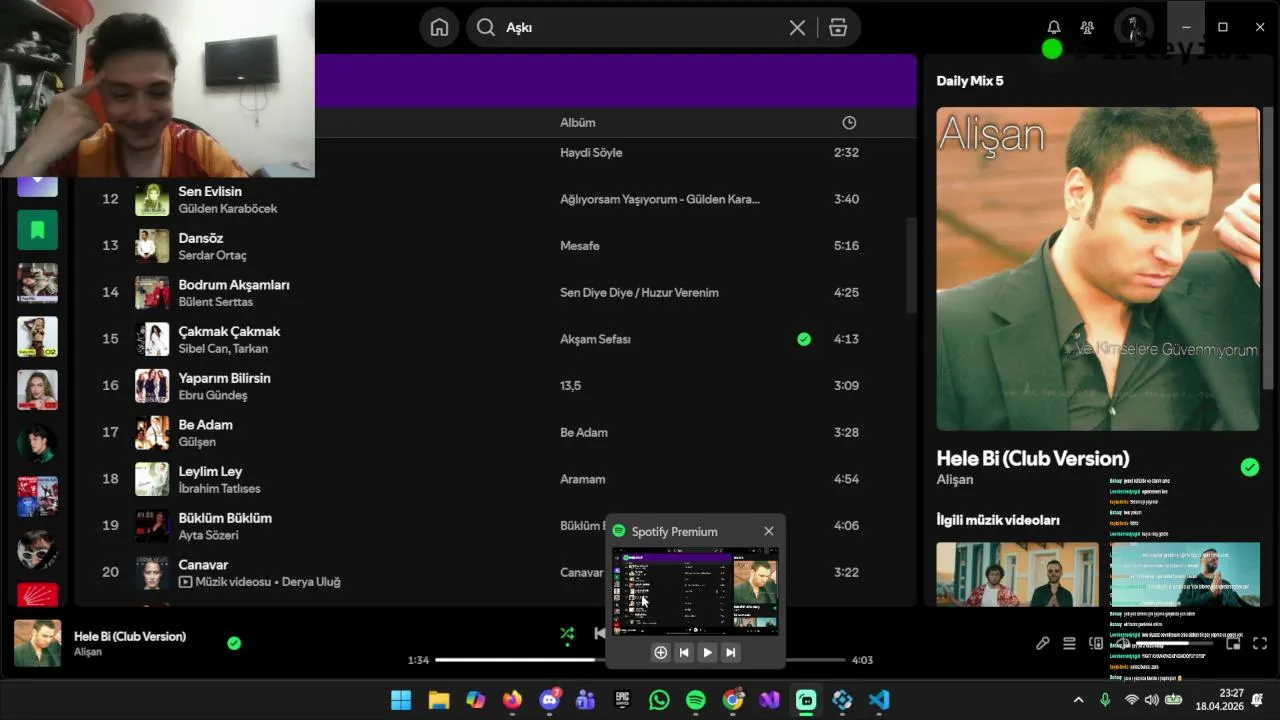Open the microphone indicator in the system tray
The height and width of the screenshot is (720, 1280).
[x=1105, y=700]
